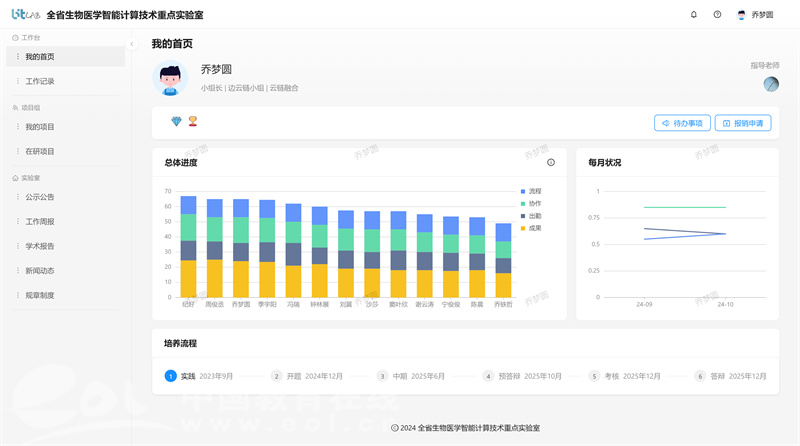
Task: Toggle the 成果 legend series
Action: [x=531, y=228]
